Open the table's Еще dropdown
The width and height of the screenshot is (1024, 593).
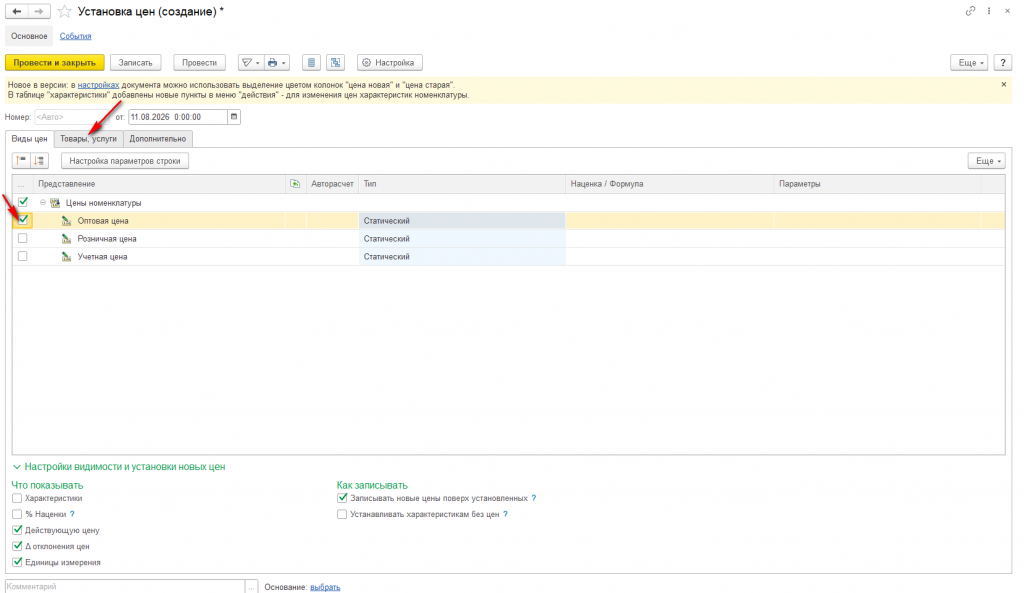tap(987, 161)
